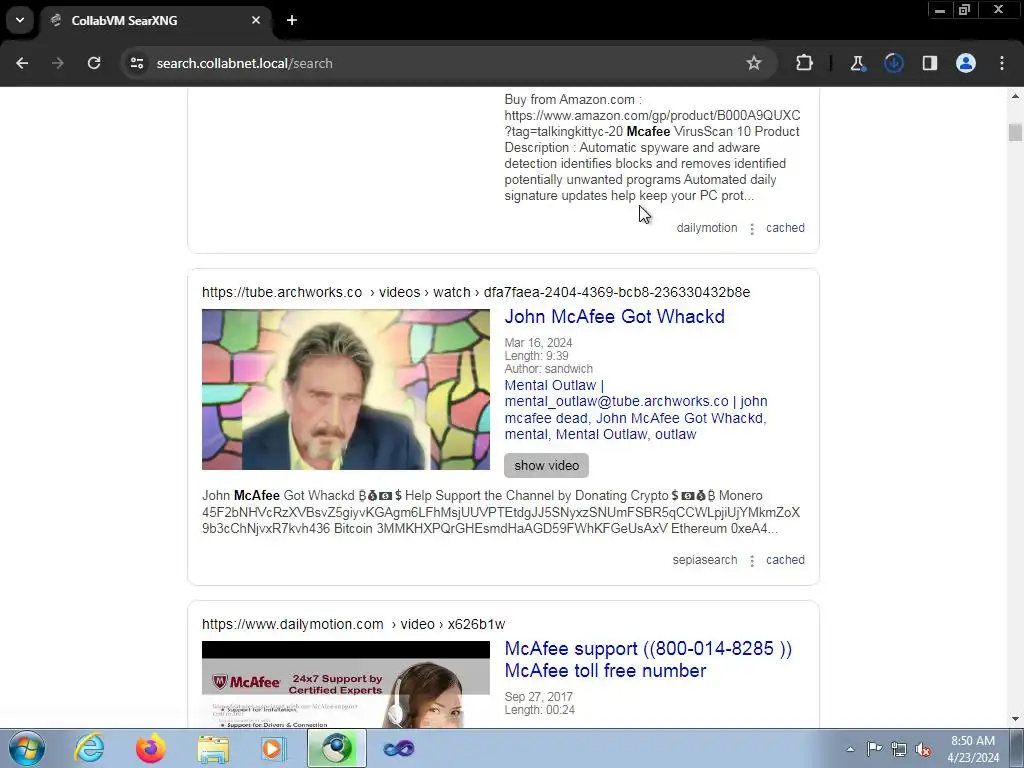Click the forward navigation arrow

pyautogui.click(x=58, y=63)
